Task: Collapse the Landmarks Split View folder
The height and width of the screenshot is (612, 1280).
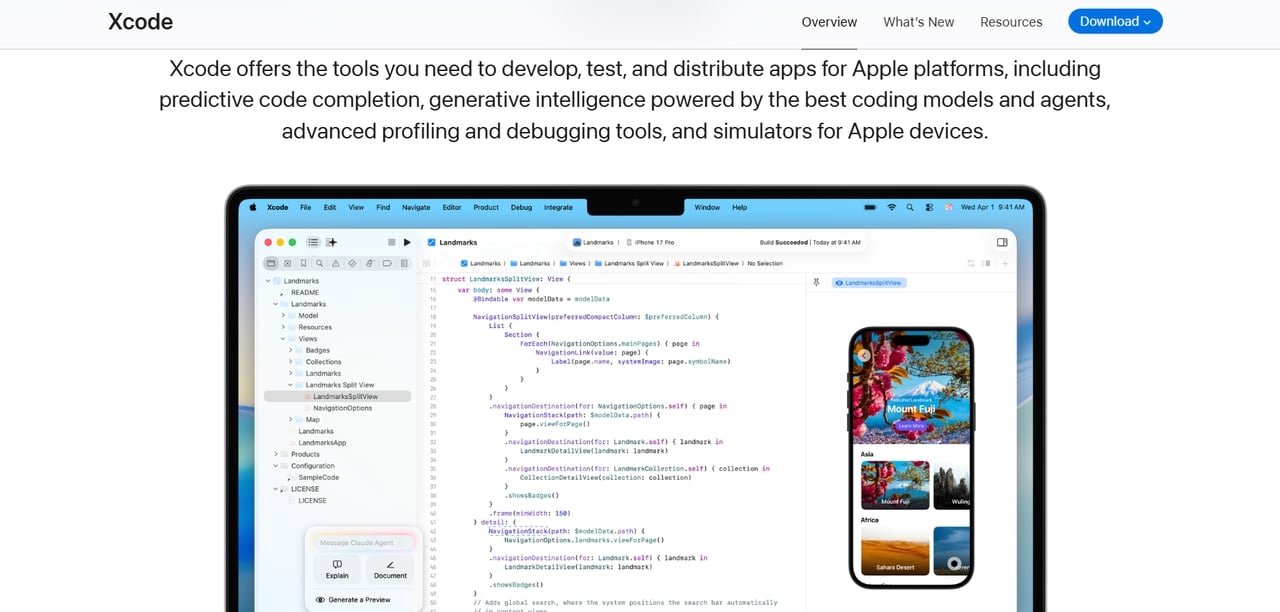Action: coord(291,385)
